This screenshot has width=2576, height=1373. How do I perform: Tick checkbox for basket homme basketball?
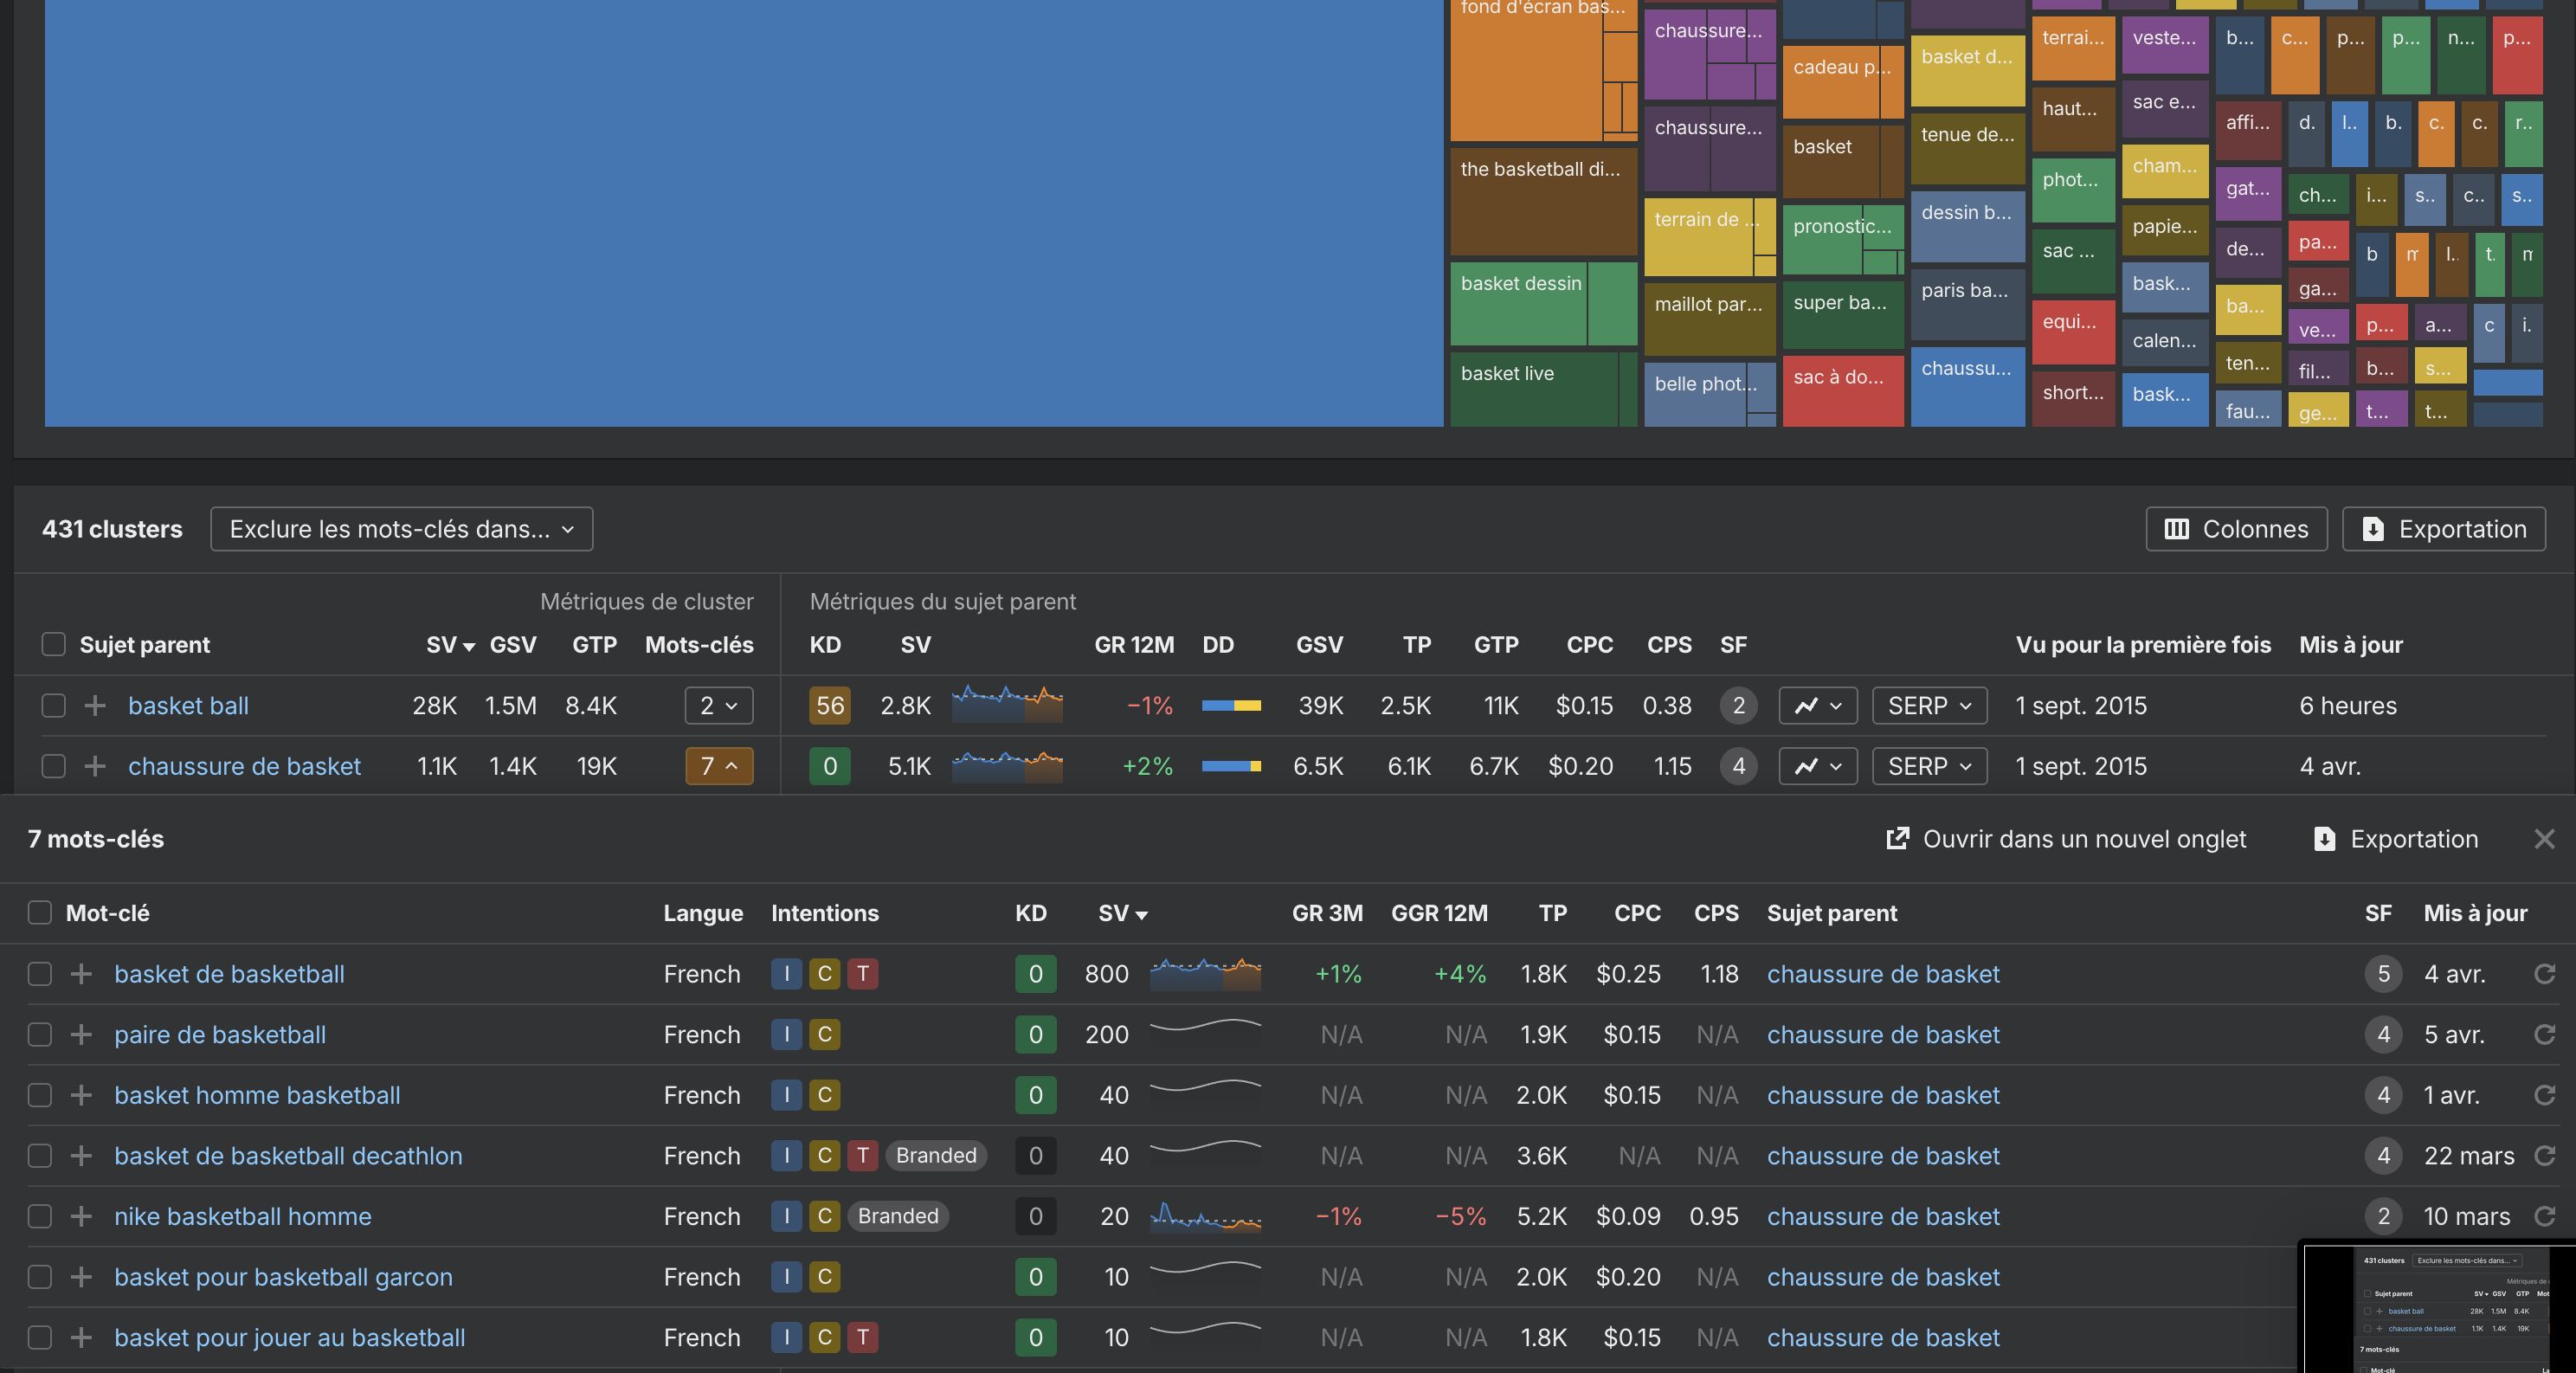40,1095
